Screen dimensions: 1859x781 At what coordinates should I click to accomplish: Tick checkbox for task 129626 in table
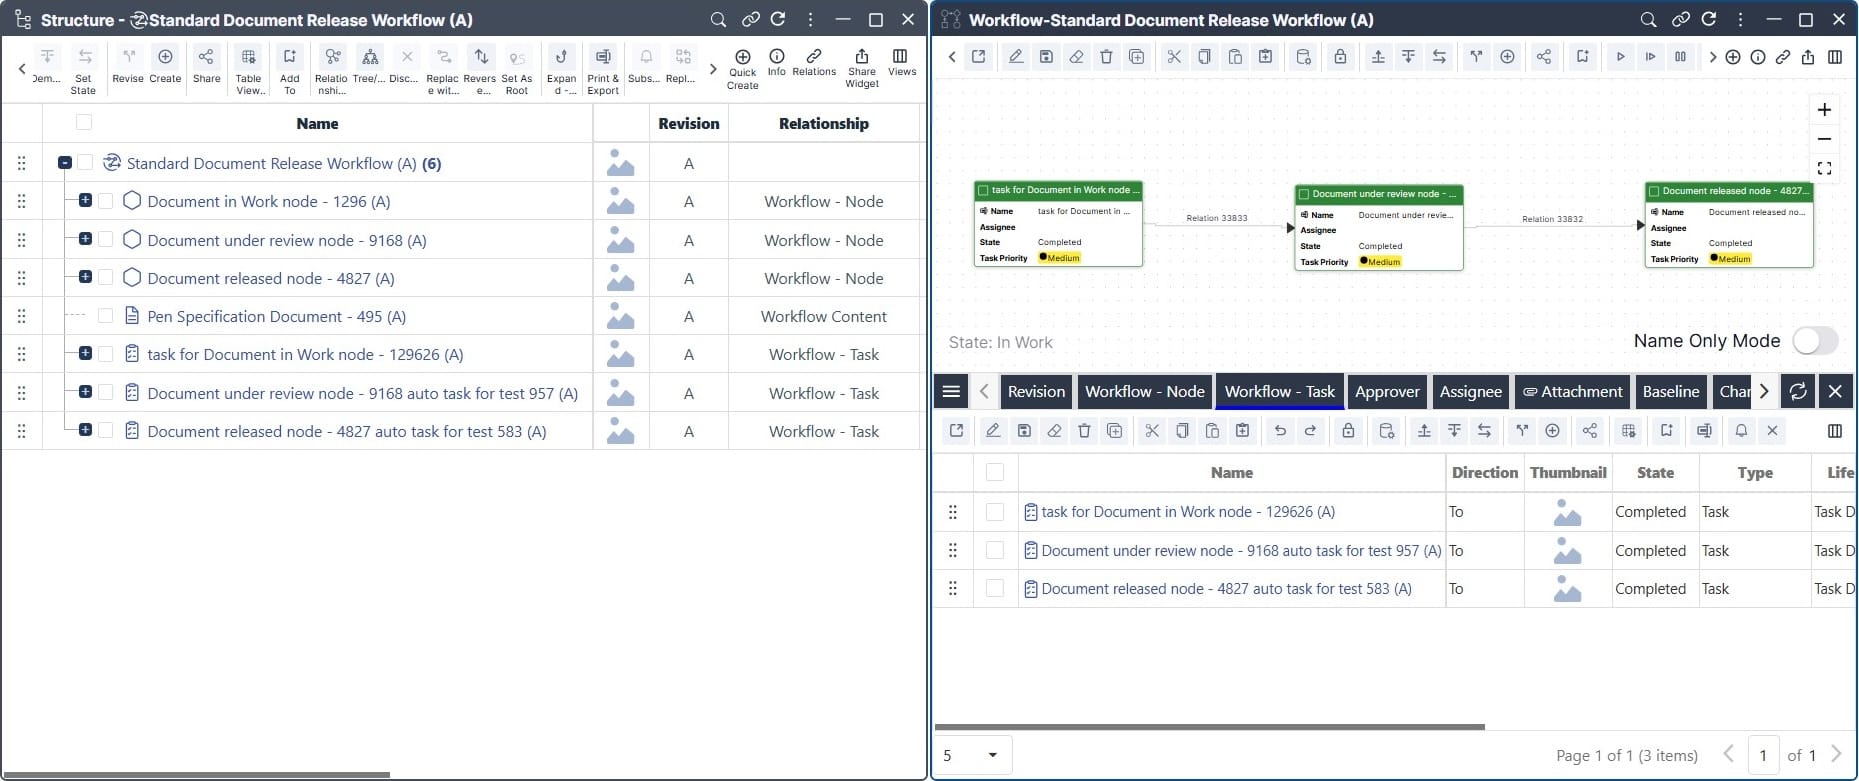[x=995, y=512]
